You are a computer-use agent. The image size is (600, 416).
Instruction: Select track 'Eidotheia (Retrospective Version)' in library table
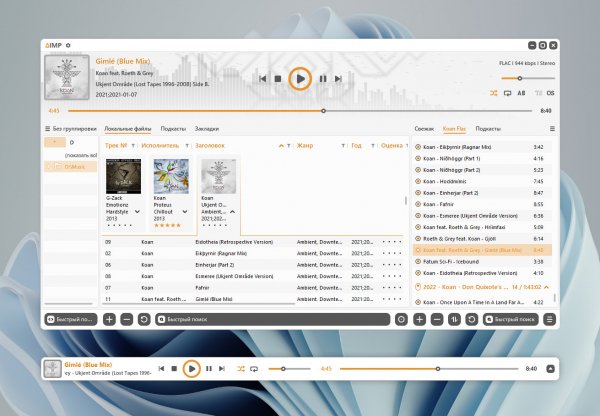(x=253, y=242)
